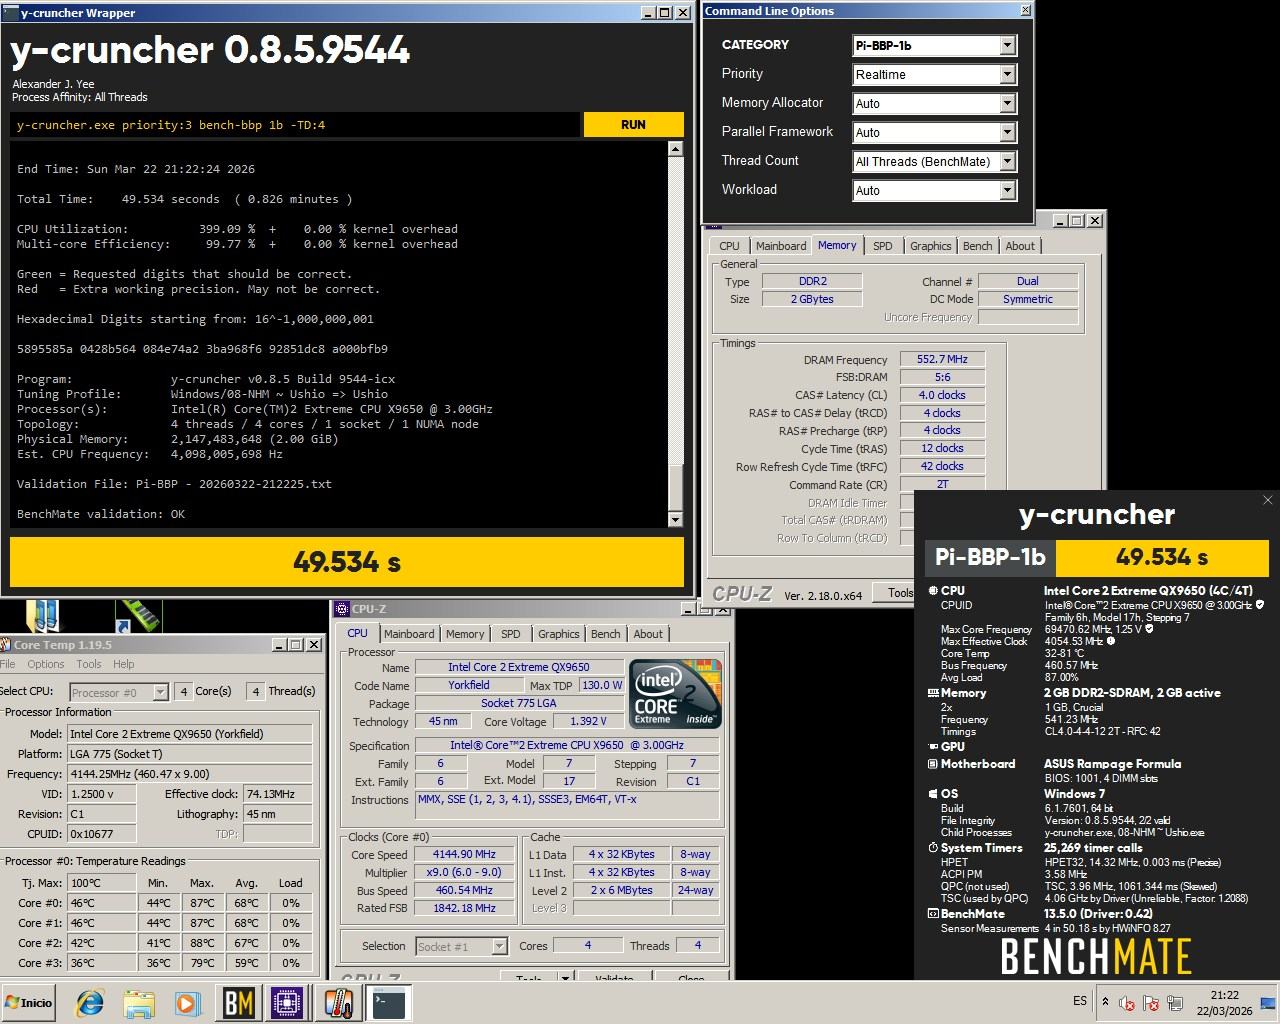Switch to BenchMate via BM taskbar icon

(238, 1002)
